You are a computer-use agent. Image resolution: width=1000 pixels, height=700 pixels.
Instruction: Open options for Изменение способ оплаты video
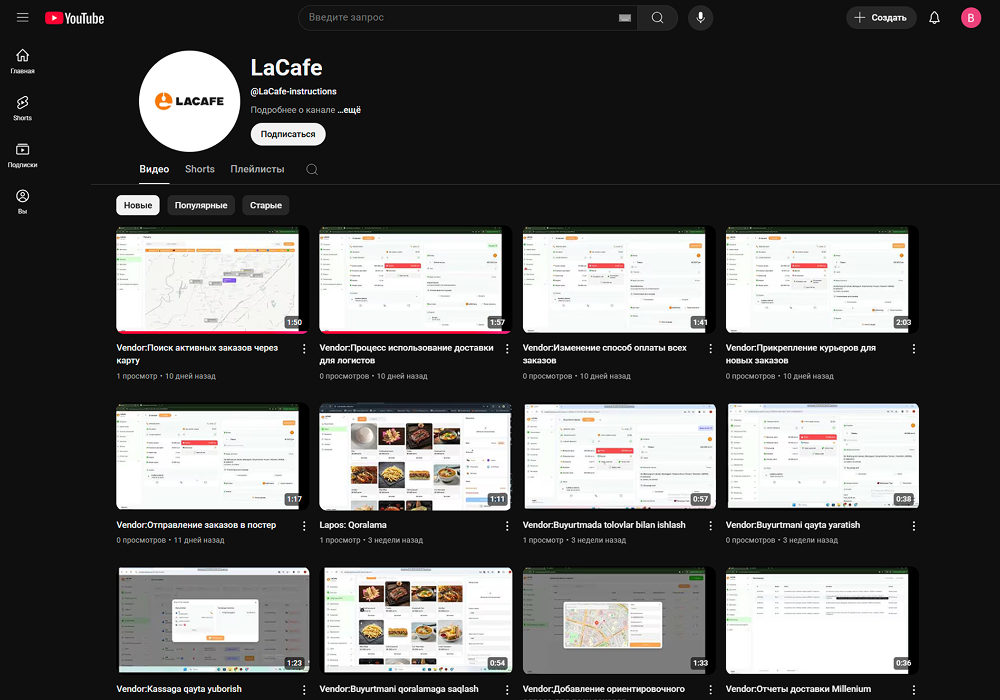[710, 349]
